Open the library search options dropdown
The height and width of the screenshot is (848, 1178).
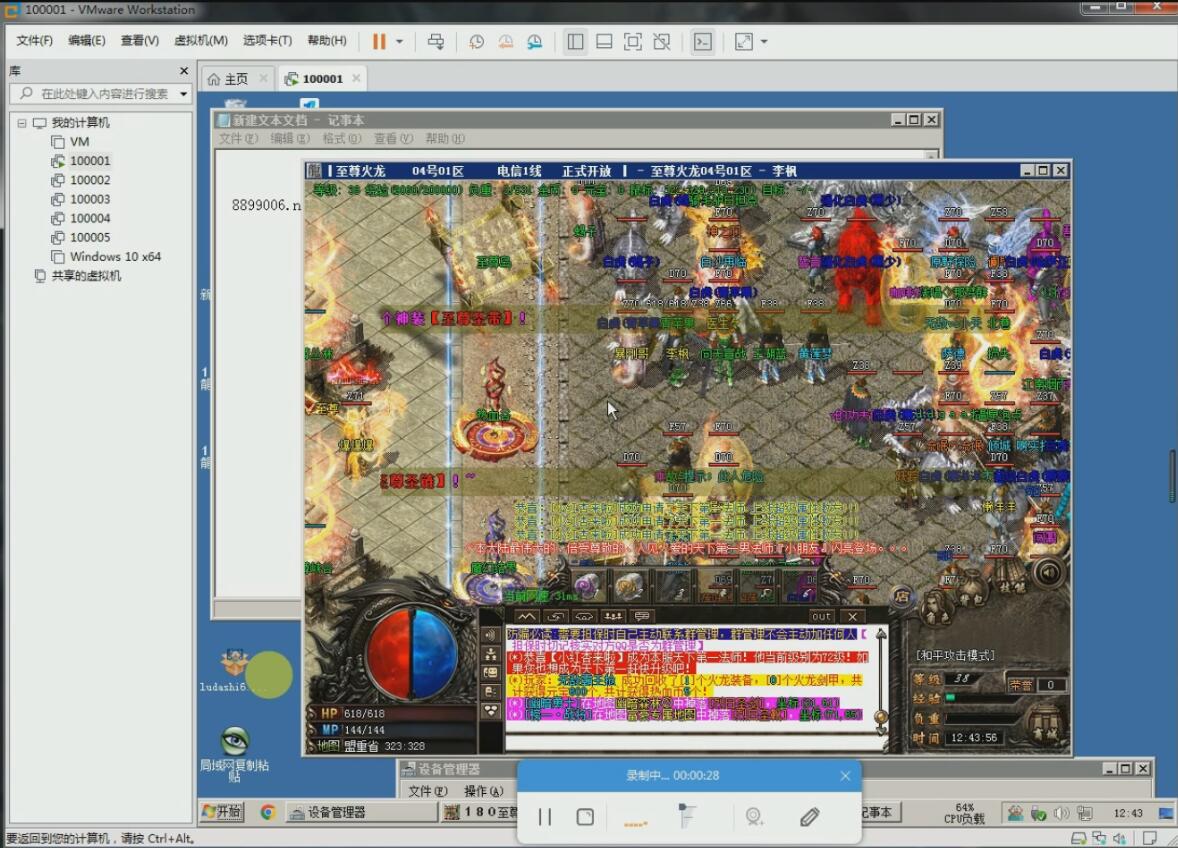point(183,94)
